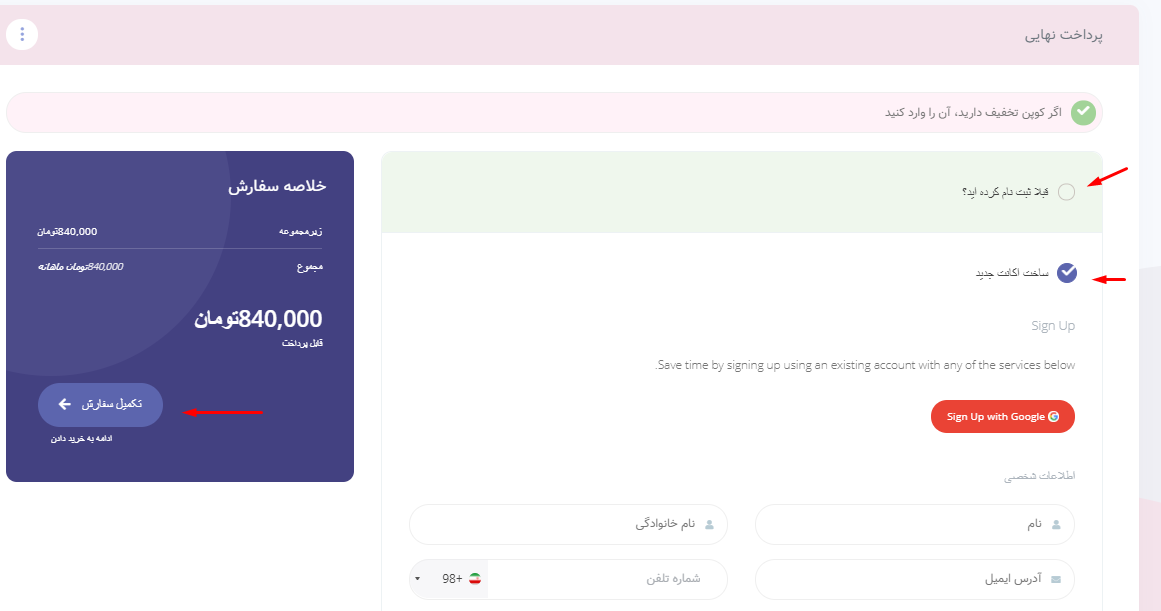Focus the first name (نام) field
Image resolution: width=1161 pixels, height=611 pixels.
(914, 524)
